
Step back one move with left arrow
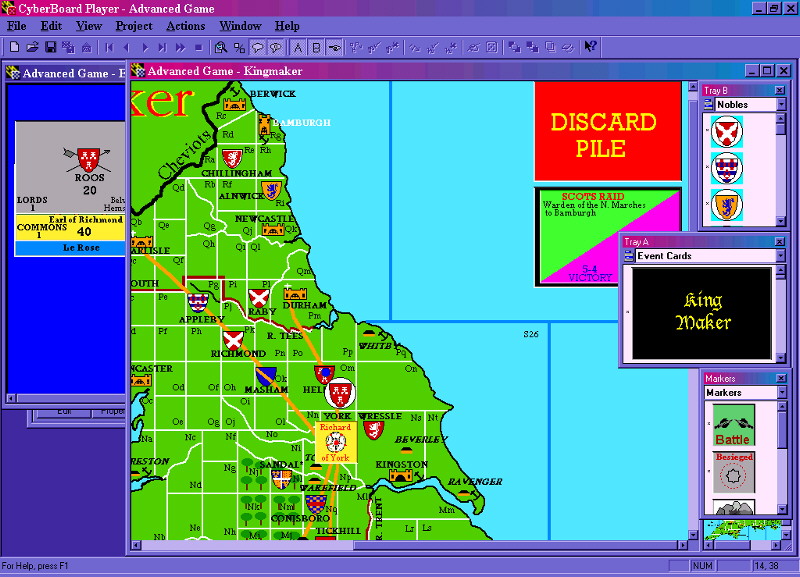pyautogui.click(x=127, y=47)
